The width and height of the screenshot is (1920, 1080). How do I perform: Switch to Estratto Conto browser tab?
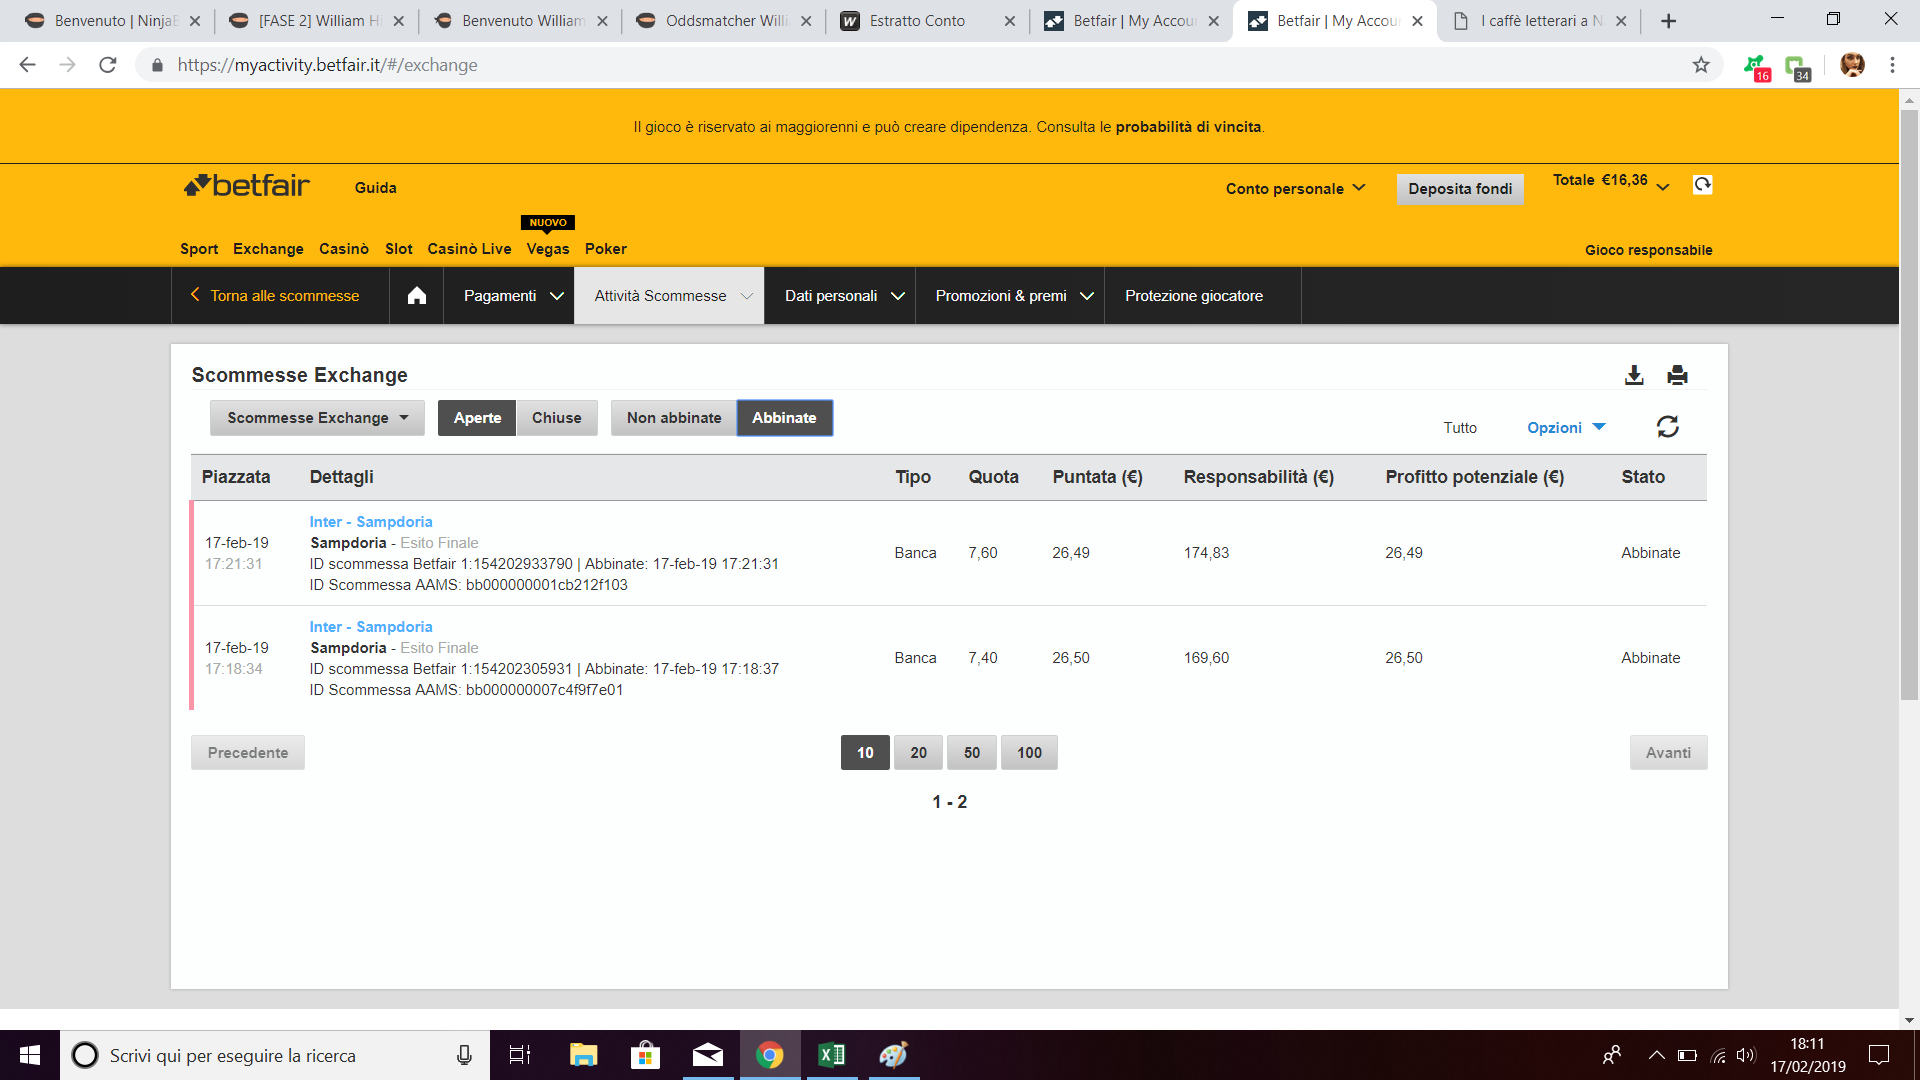pyautogui.click(x=927, y=21)
